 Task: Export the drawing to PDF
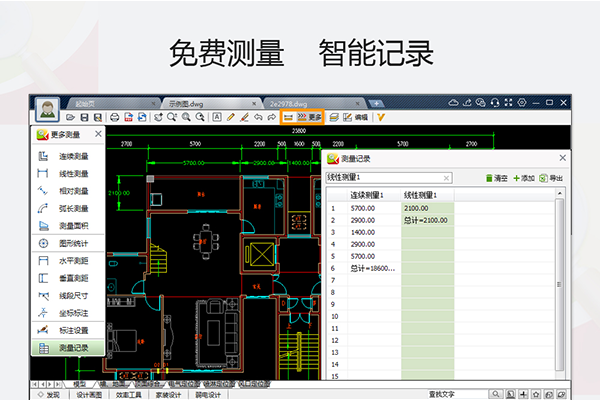[x=129, y=117]
